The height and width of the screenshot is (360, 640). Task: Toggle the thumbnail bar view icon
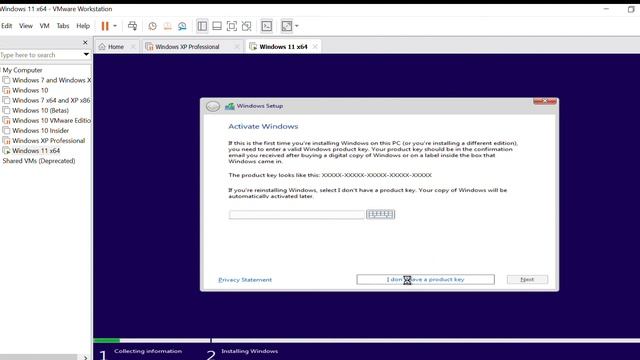217,26
